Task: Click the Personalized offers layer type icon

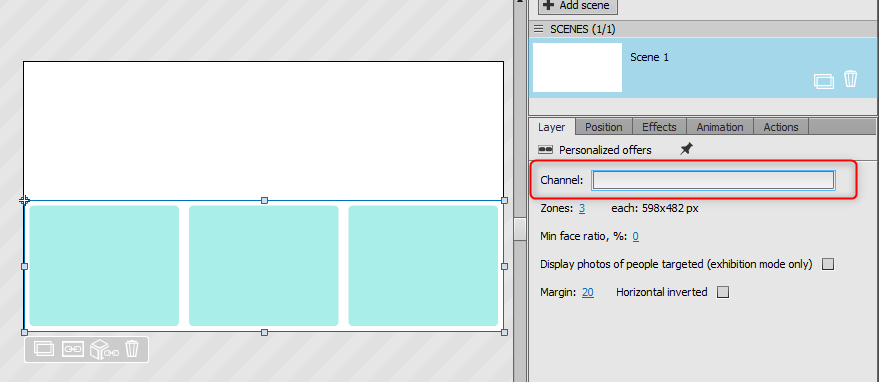Action: point(545,150)
